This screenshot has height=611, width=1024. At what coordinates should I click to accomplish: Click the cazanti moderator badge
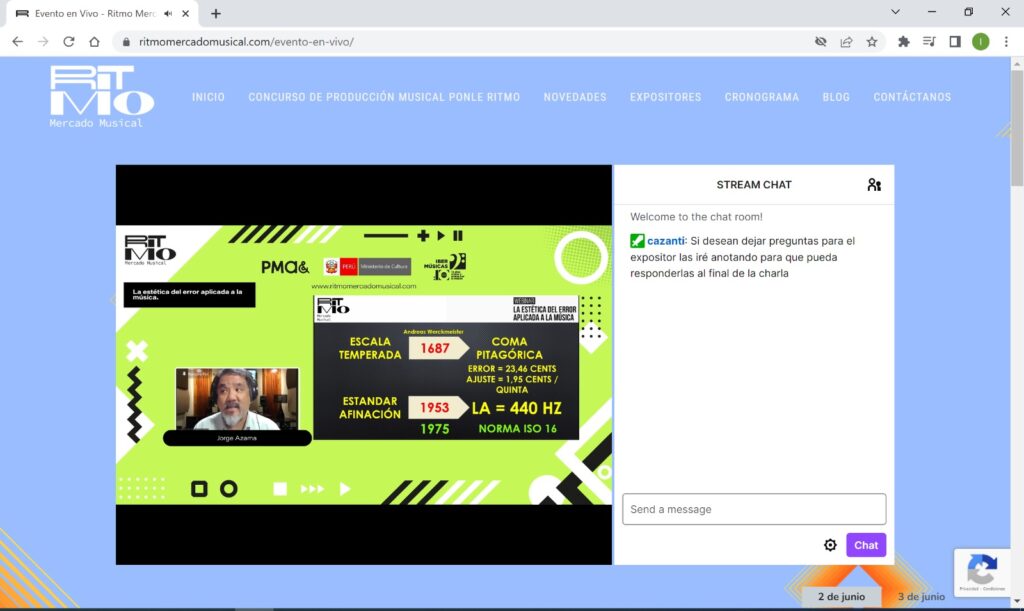tap(637, 241)
